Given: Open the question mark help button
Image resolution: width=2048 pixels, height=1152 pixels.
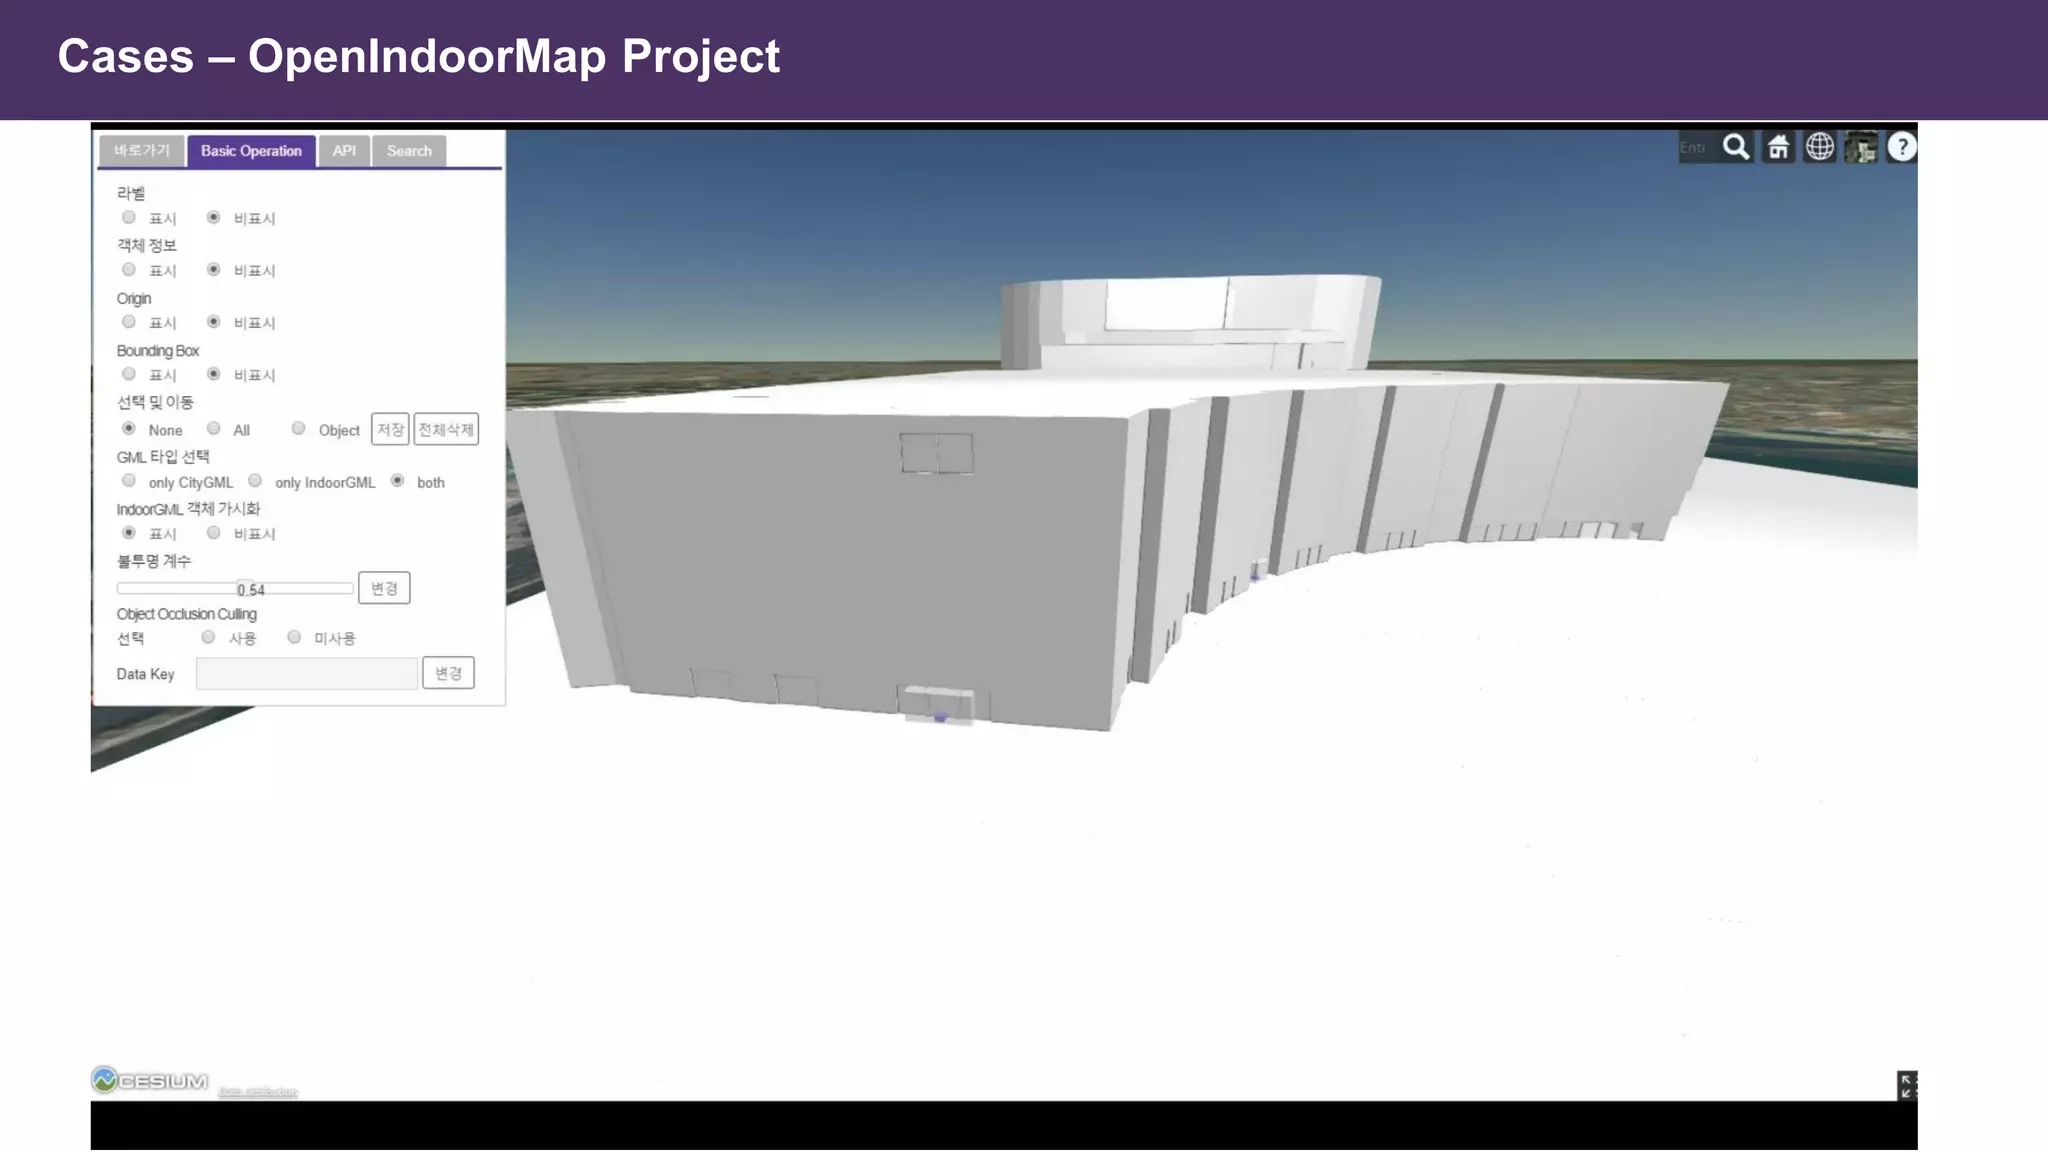Looking at the screenshot, I should tap(1902, 147).
